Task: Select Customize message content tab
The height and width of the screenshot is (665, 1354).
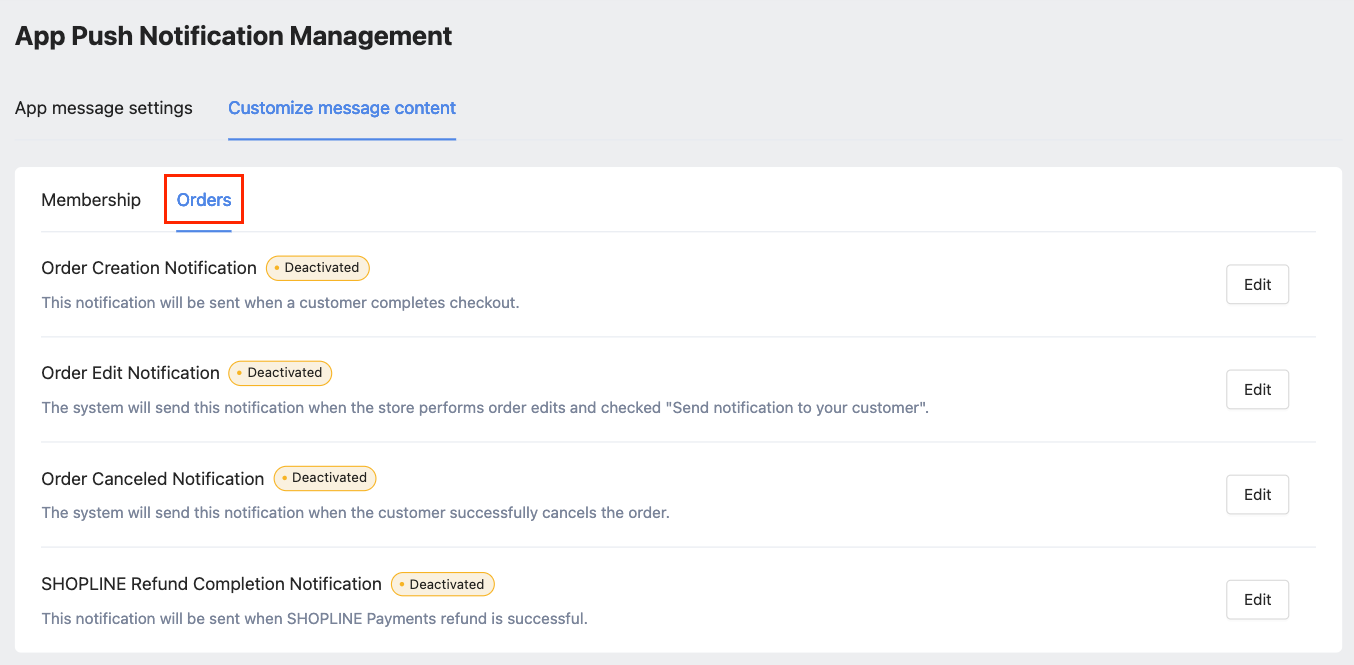Action: (342, 108)
